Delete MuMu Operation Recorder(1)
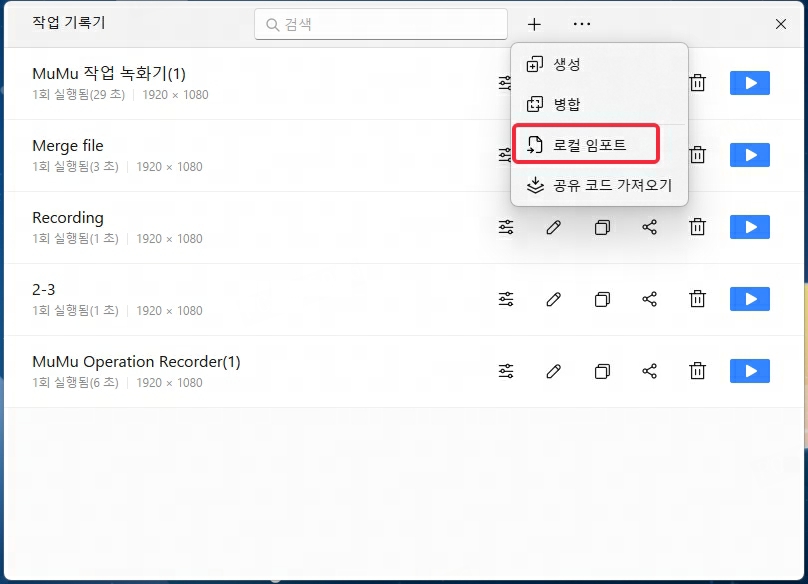The image size is (808, 584). [697, 371]
